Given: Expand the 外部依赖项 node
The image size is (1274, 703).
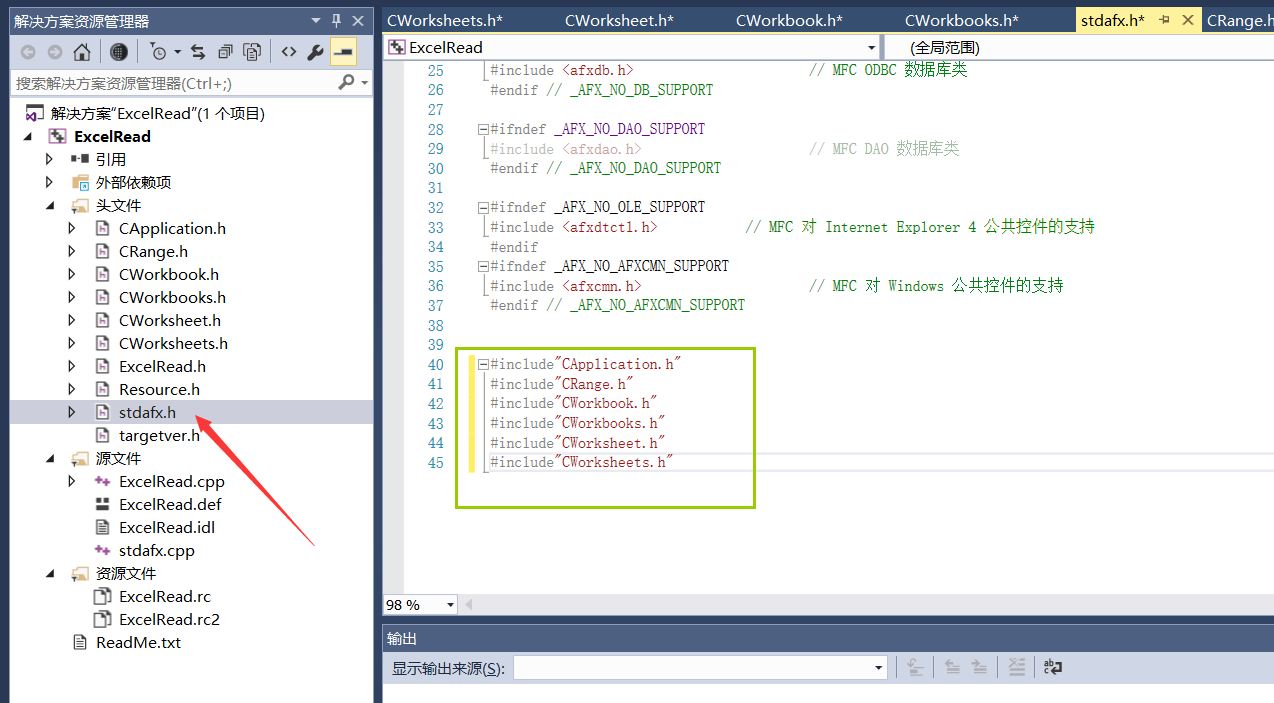Looking at the screenshot, I should pos(49,182).
